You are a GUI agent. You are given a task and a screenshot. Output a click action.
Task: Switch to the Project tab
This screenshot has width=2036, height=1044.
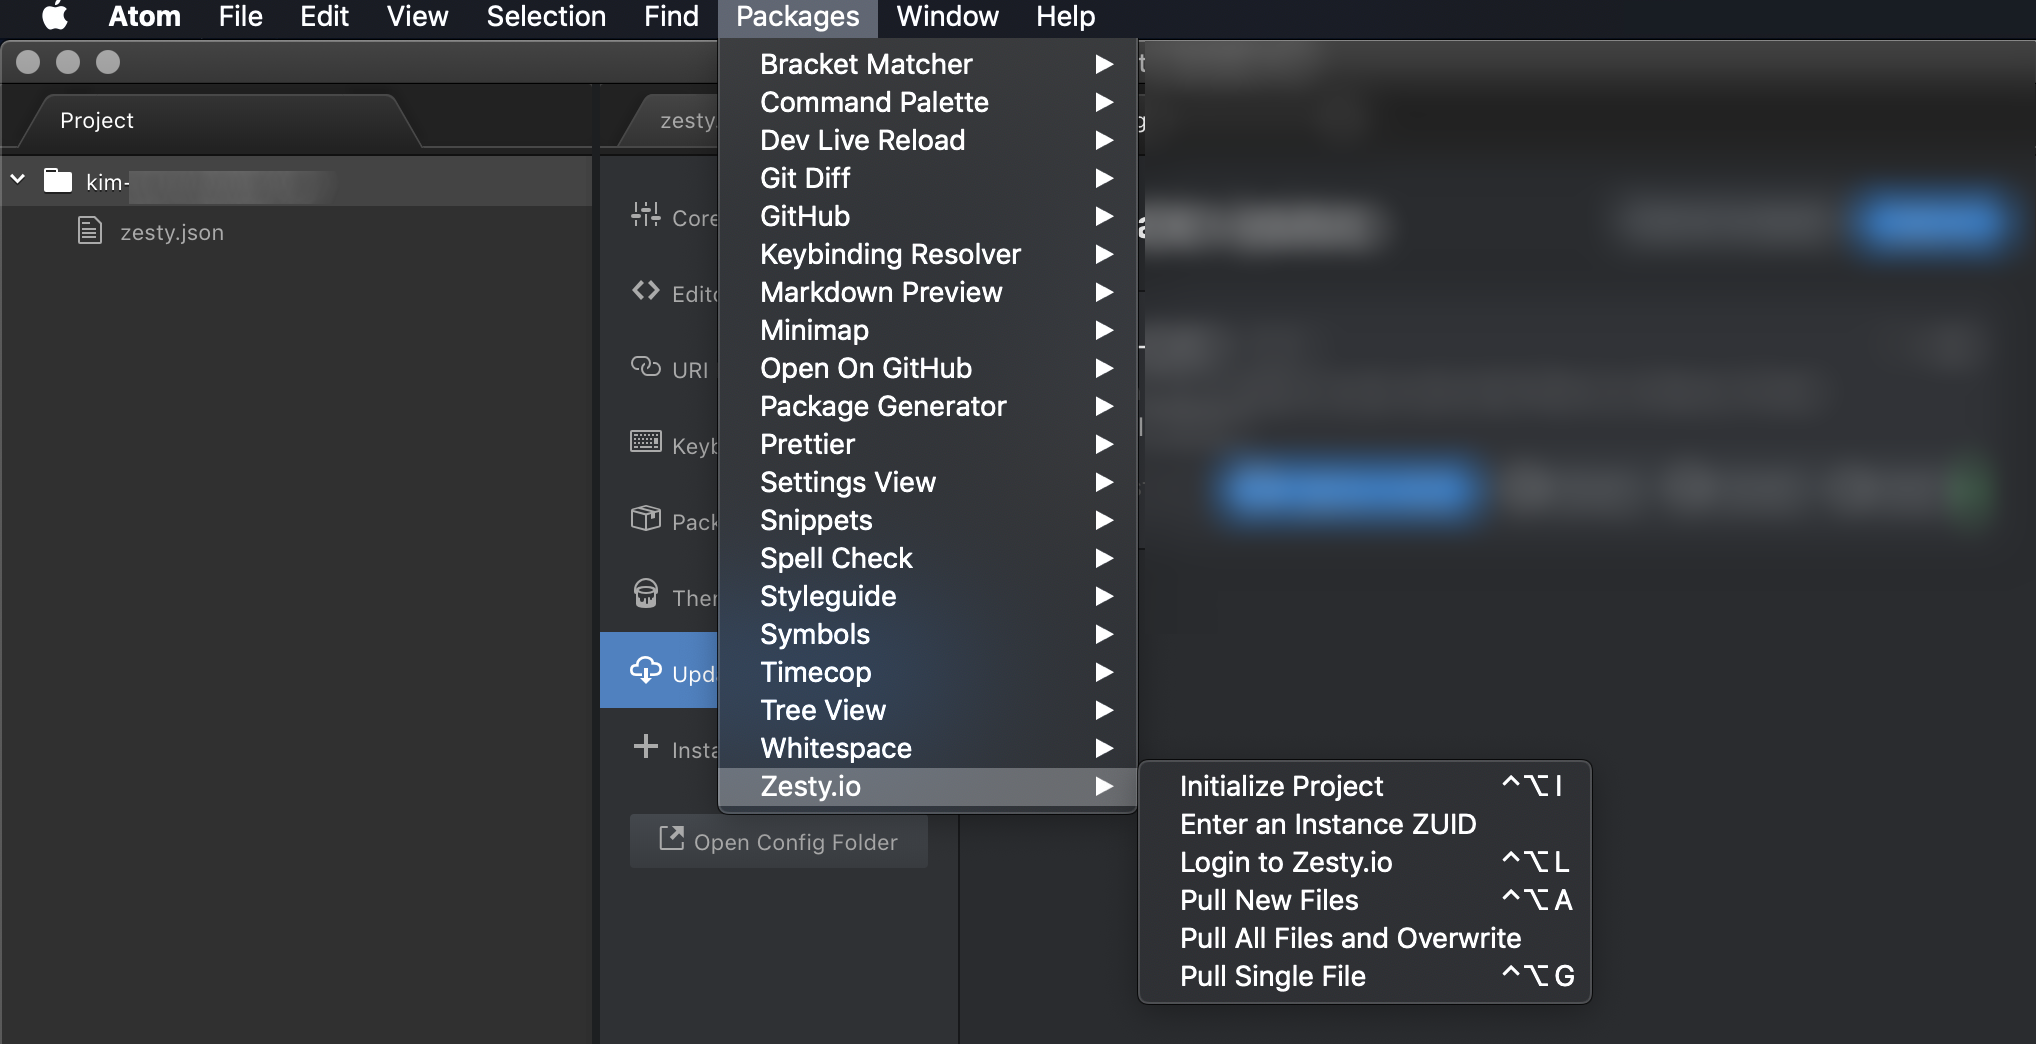click(x=97, y=120)
